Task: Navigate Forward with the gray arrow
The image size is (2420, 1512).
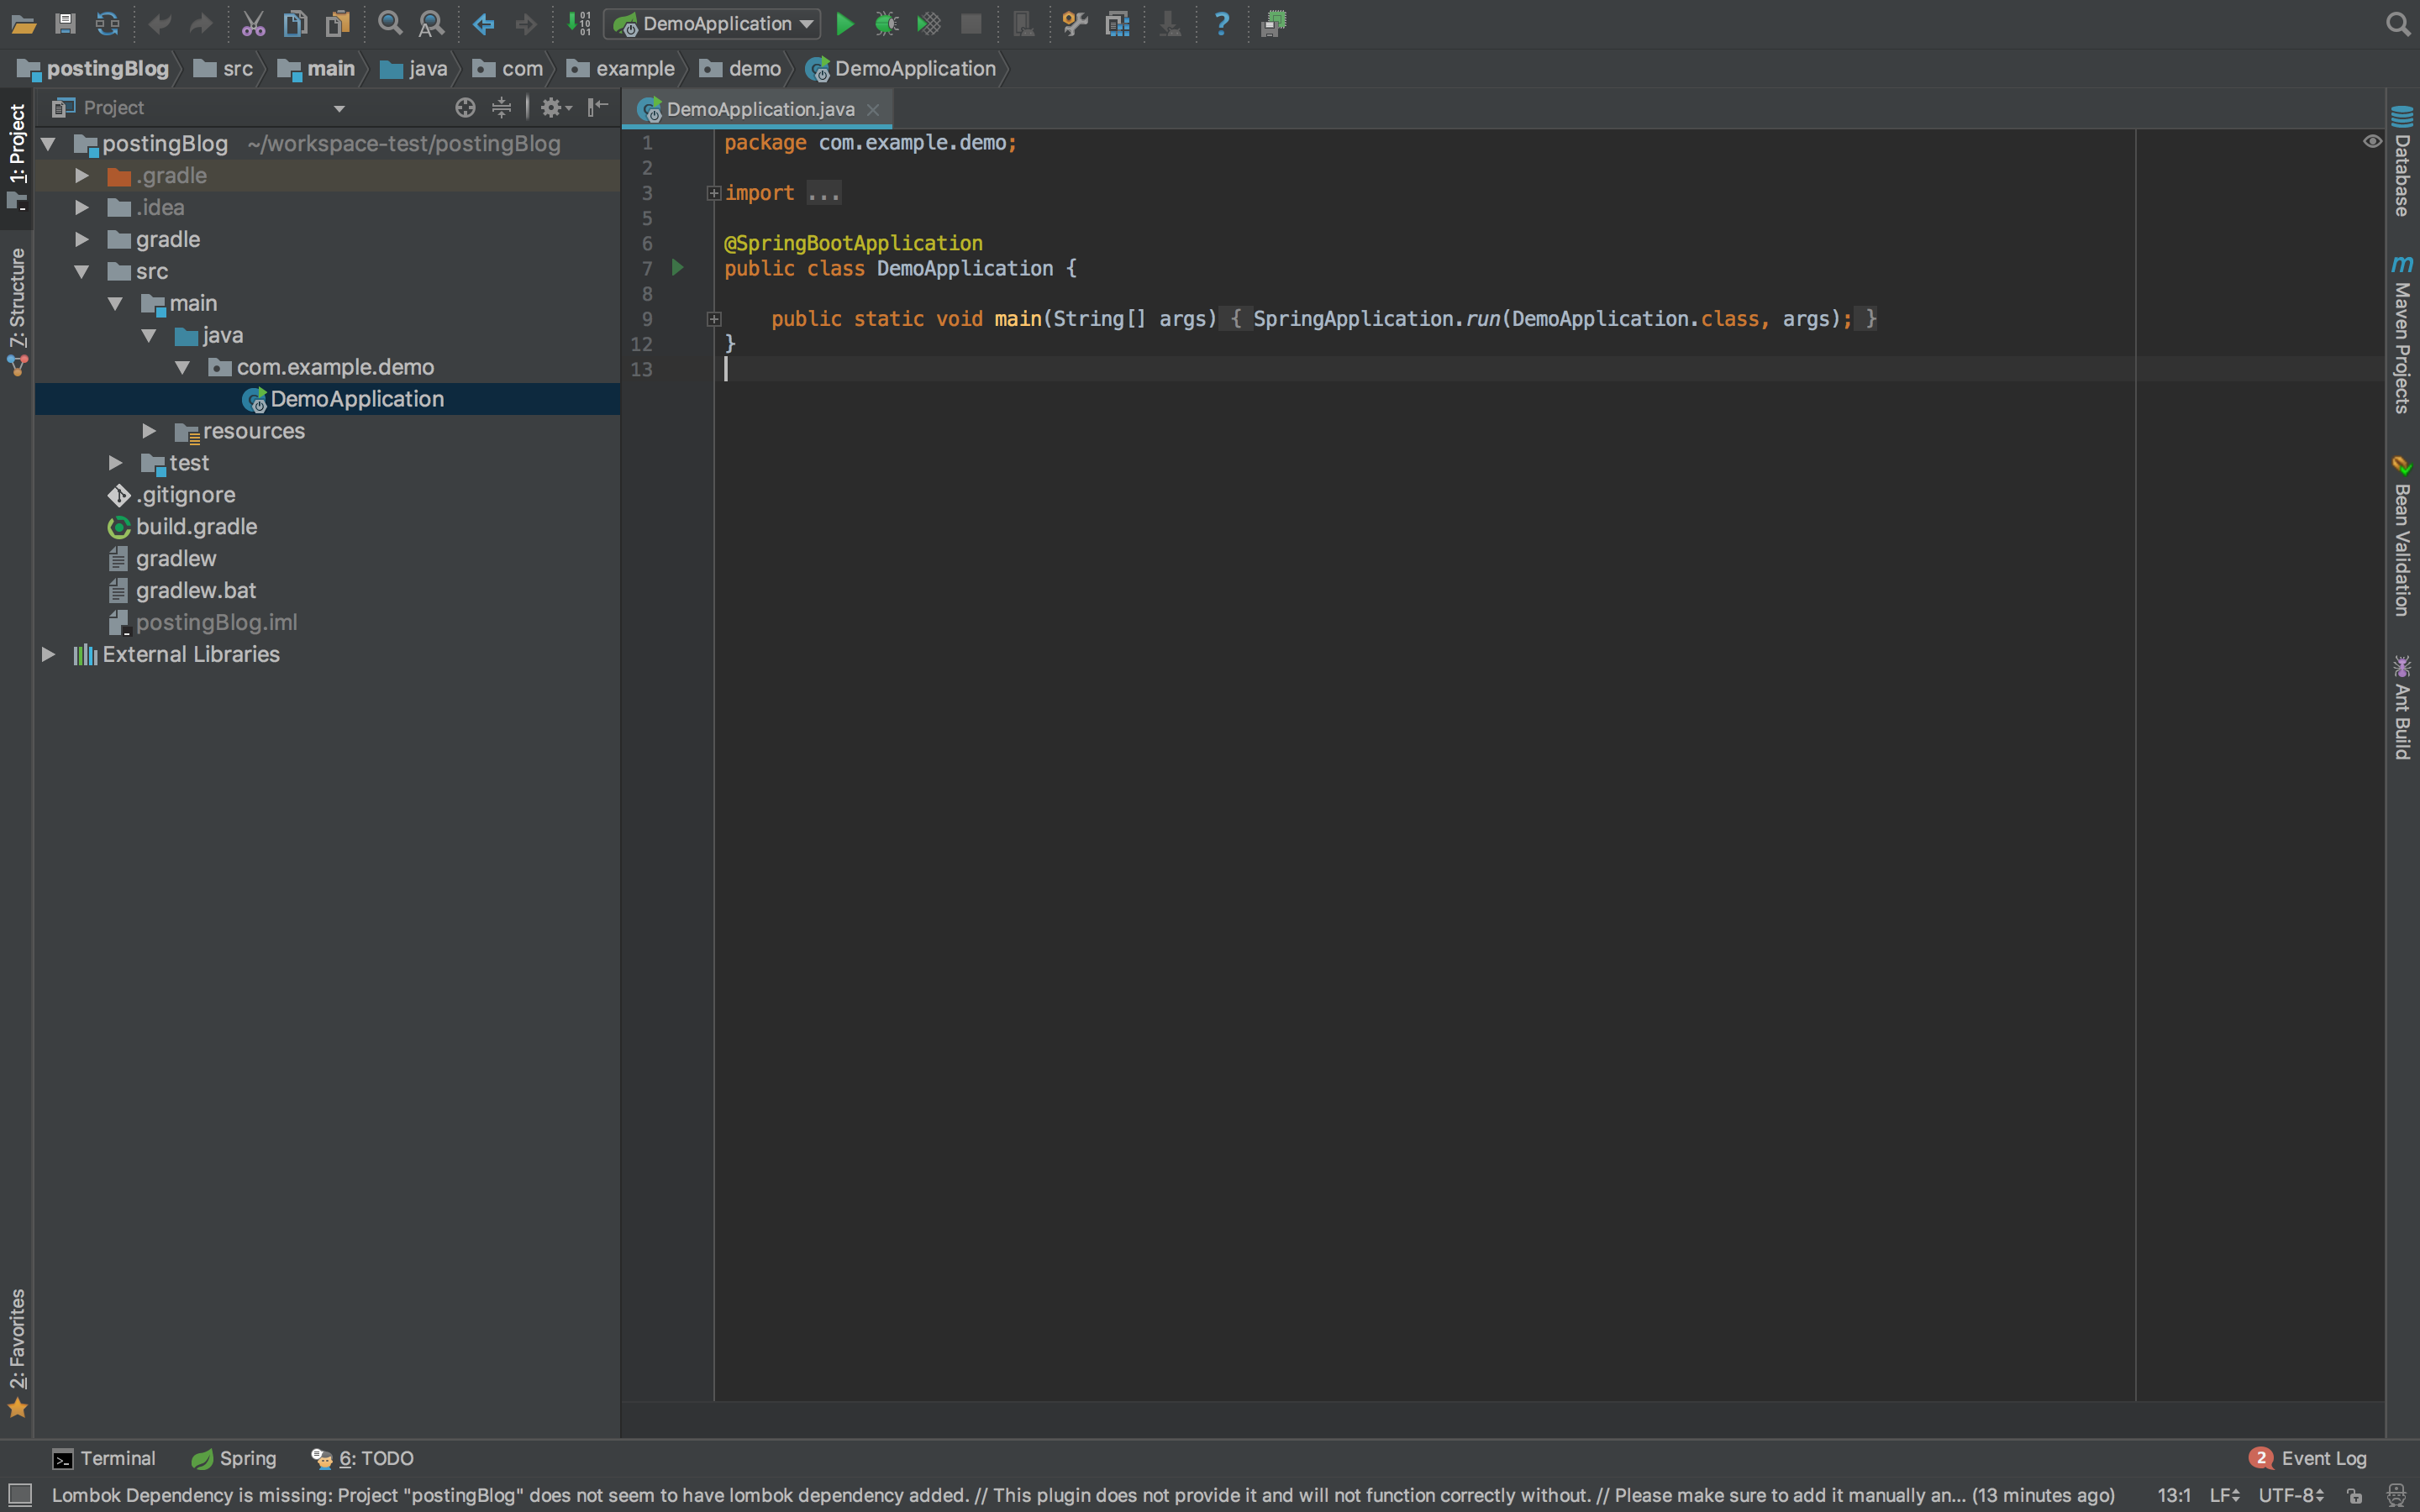Action: coord(526,24)
